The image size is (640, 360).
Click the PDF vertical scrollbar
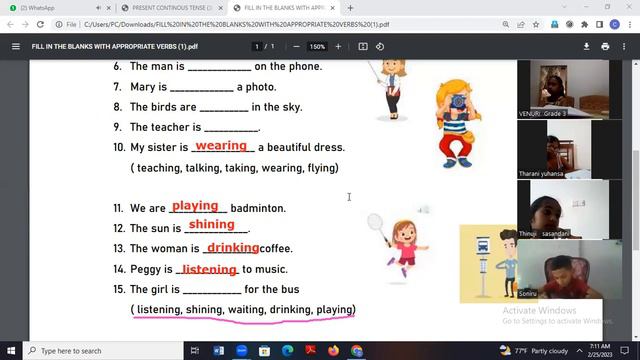coord(636,200)
